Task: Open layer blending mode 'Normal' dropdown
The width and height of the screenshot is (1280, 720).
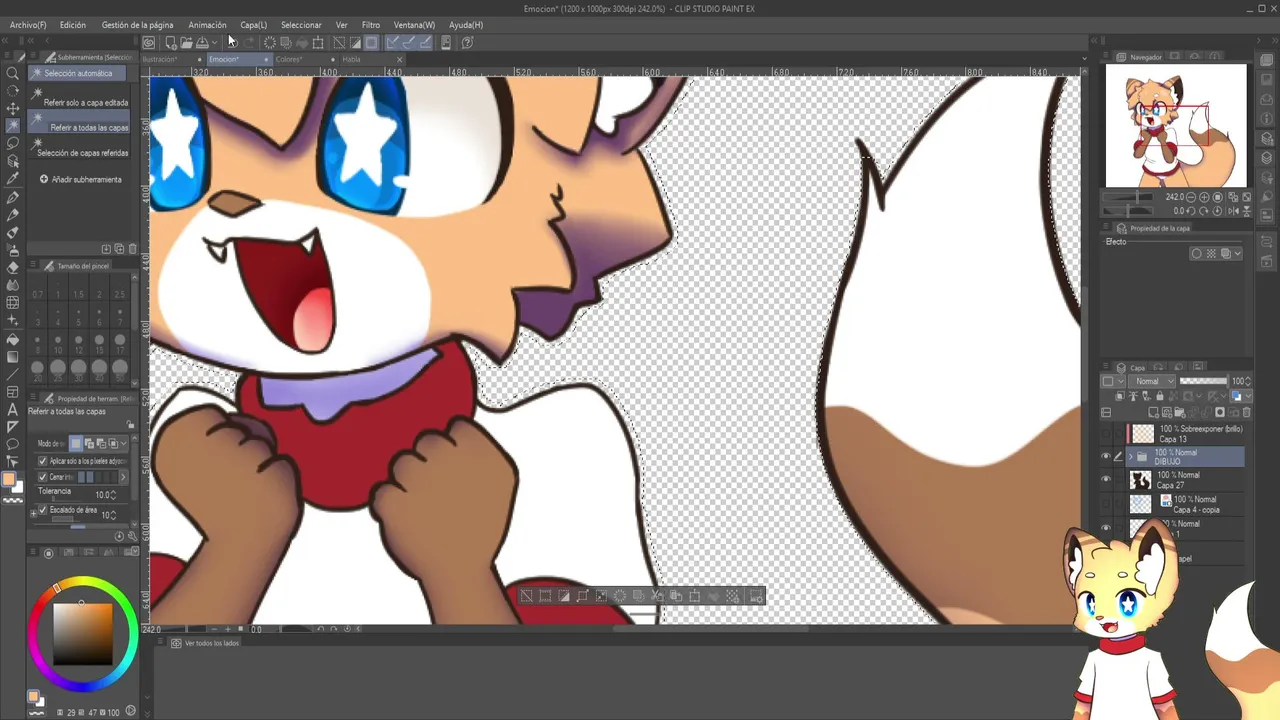Action: [x=1153, y=381]
